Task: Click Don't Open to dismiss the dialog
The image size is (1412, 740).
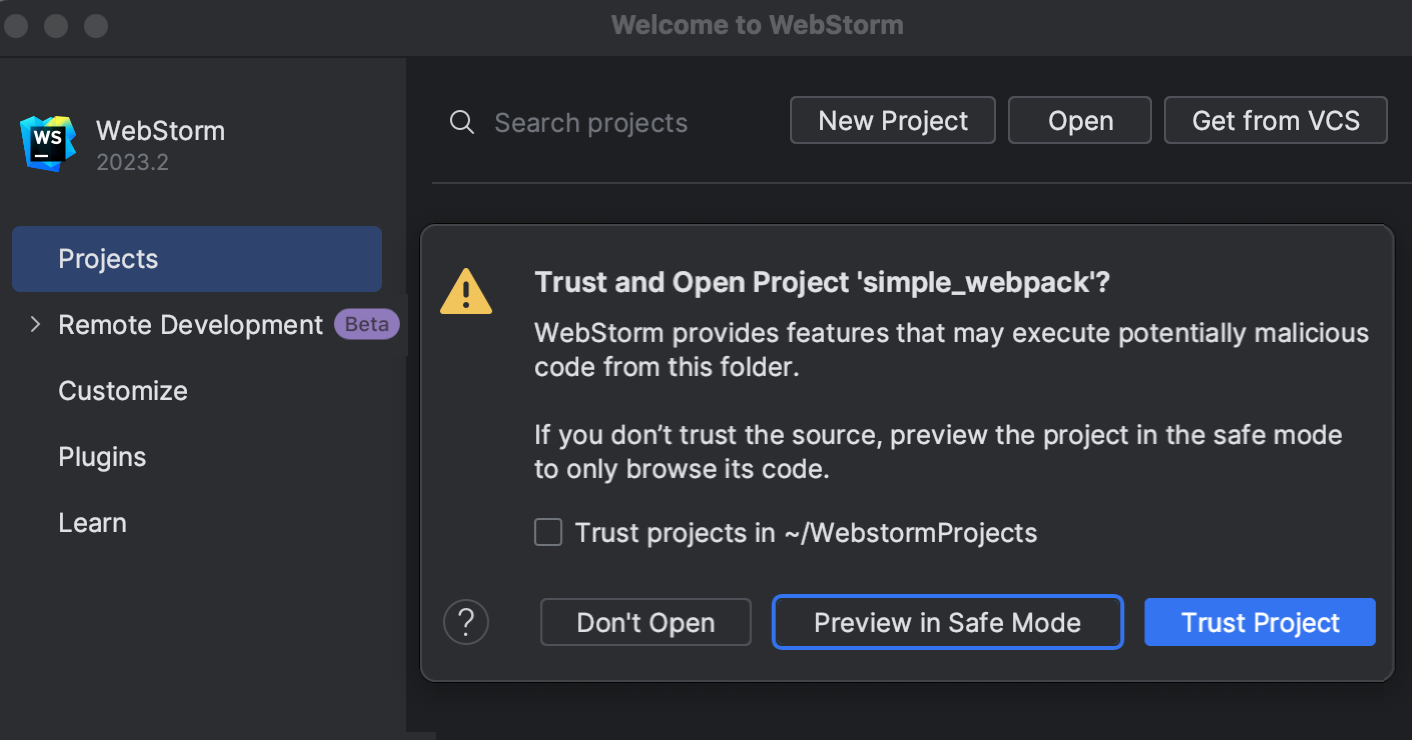Action: (645, 622)
